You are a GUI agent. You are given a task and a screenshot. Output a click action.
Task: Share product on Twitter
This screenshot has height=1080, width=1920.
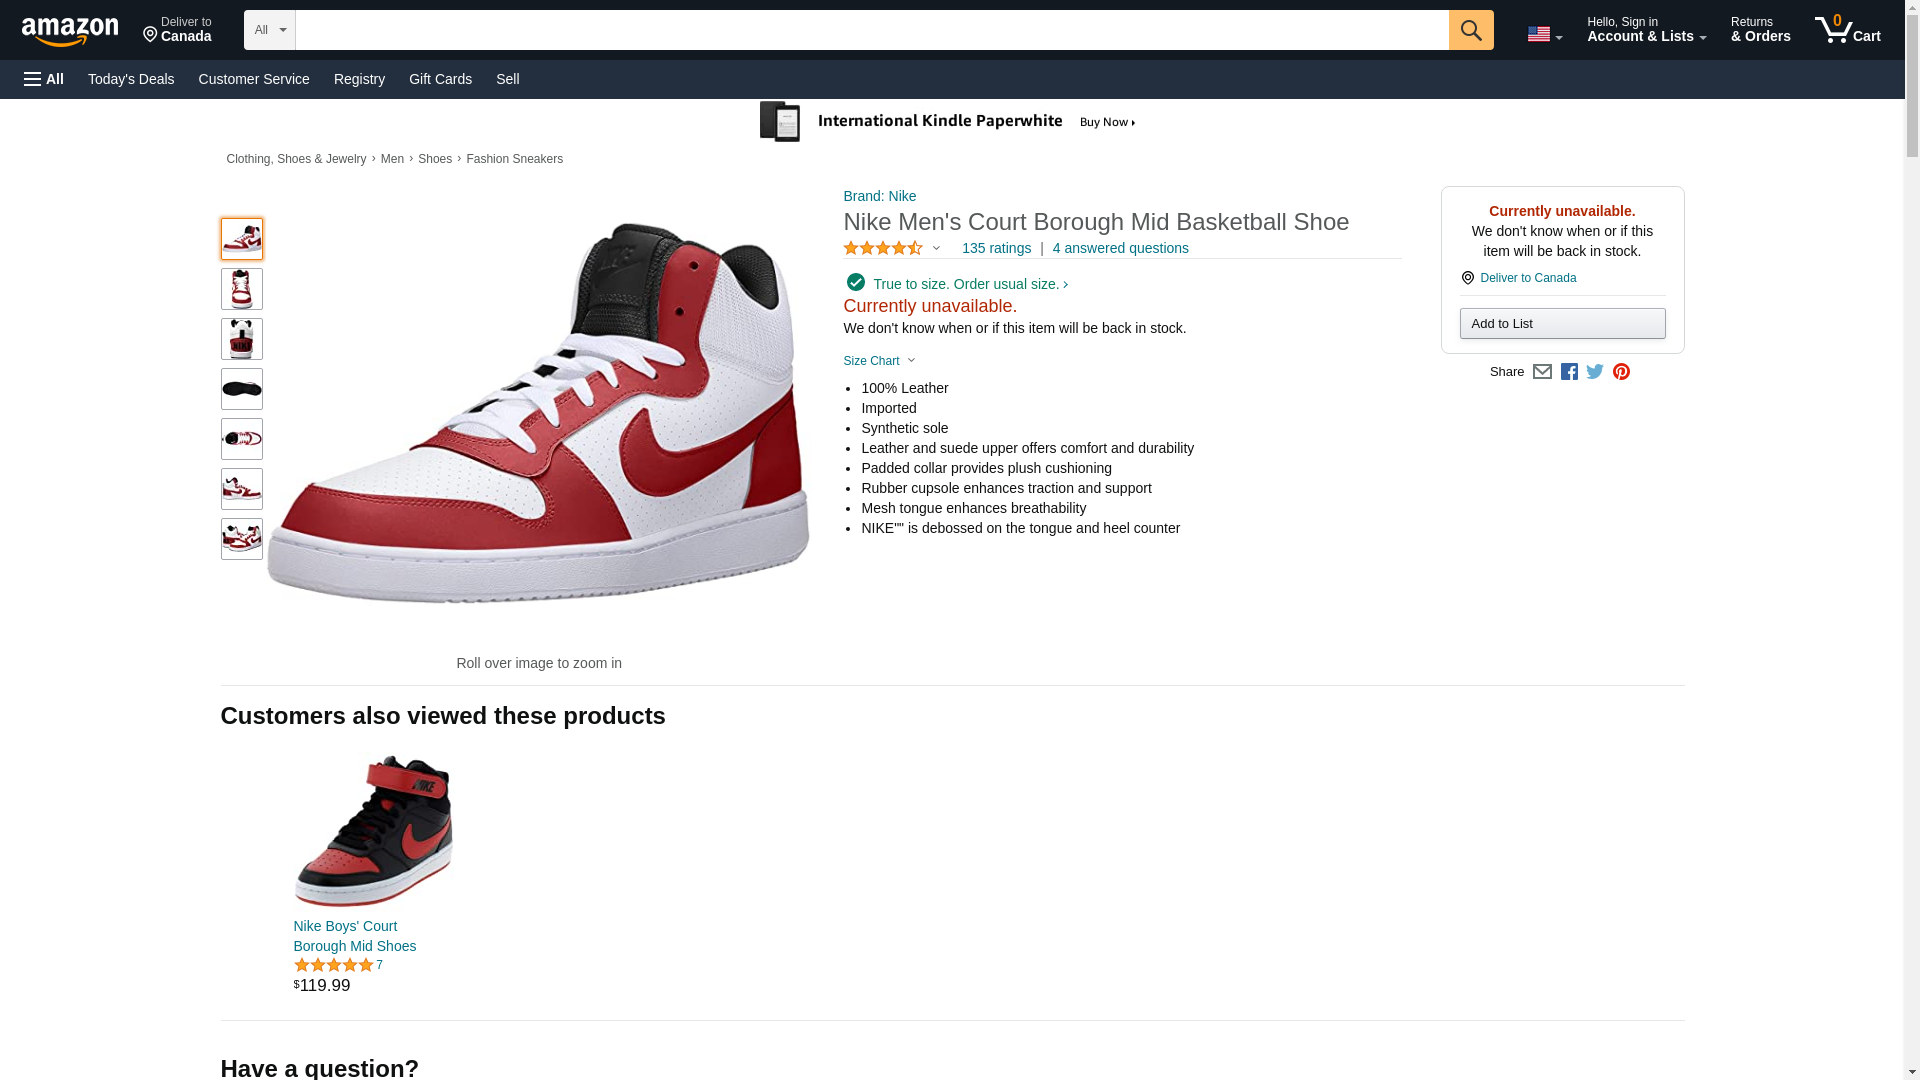click(x=1595, y=372)
